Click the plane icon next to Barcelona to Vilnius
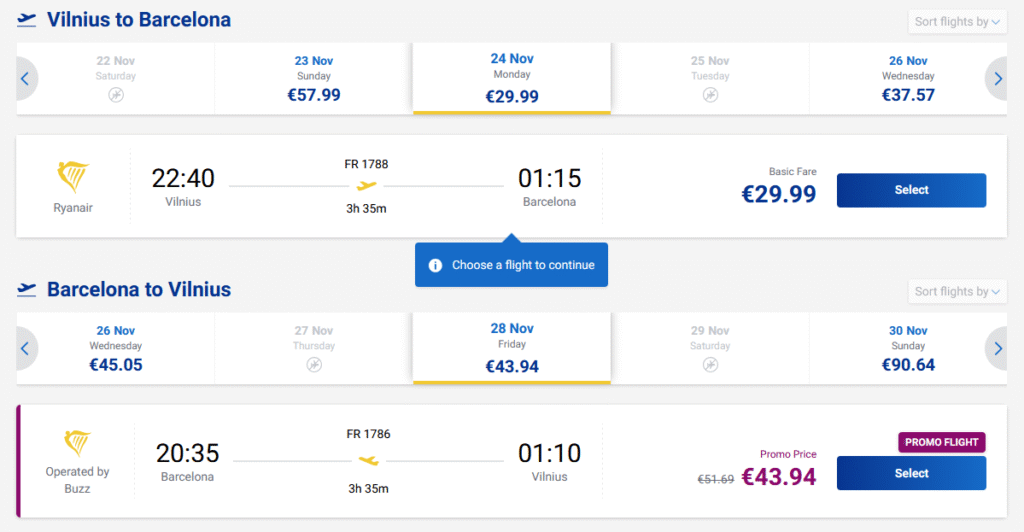1024x532 pixels. pyautogui.click(x=27, y=290)
